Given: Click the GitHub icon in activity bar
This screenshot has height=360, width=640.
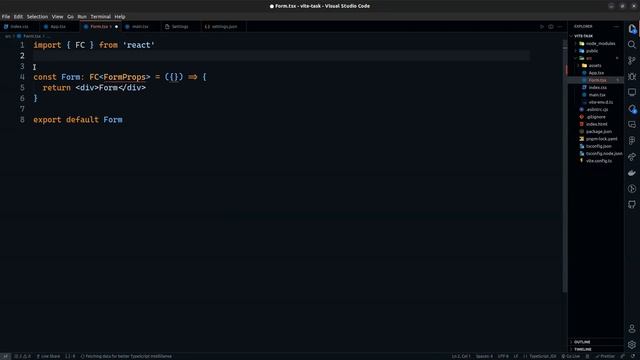Looking at the screenshot, I should [x=632, y=204].
